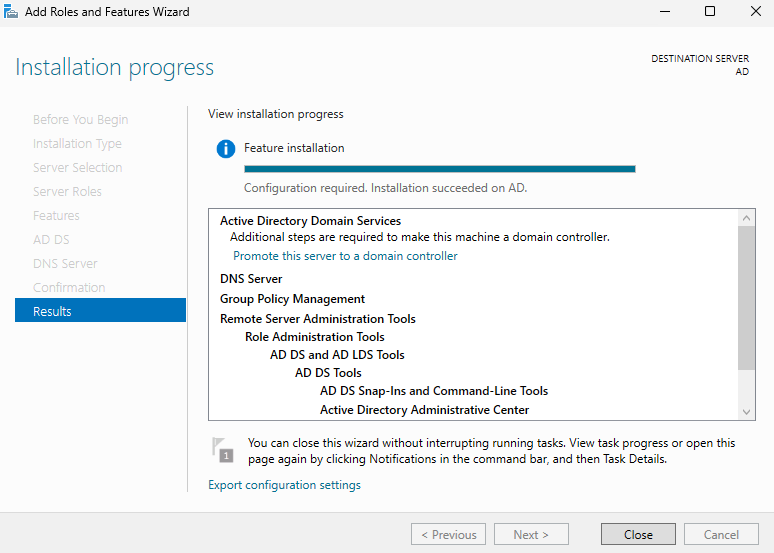Viewport: 774px width, 553px height.
Task: Click AD DS Snap-Ins and Command-Line Tools
Action: [434, 391]
